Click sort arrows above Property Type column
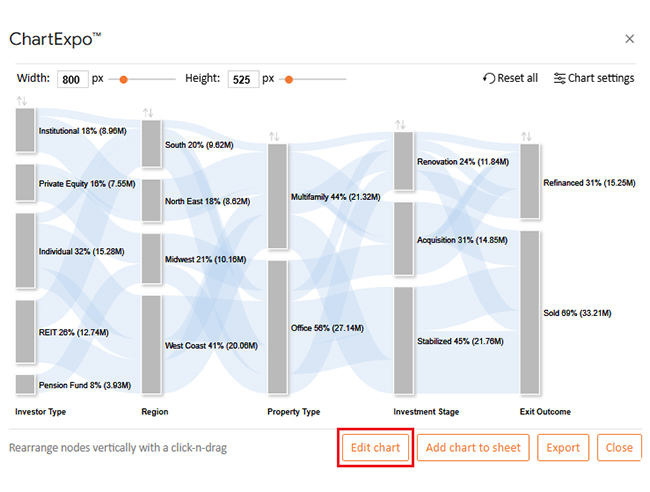This screenshot has width=650, height=492. point(274,136)
